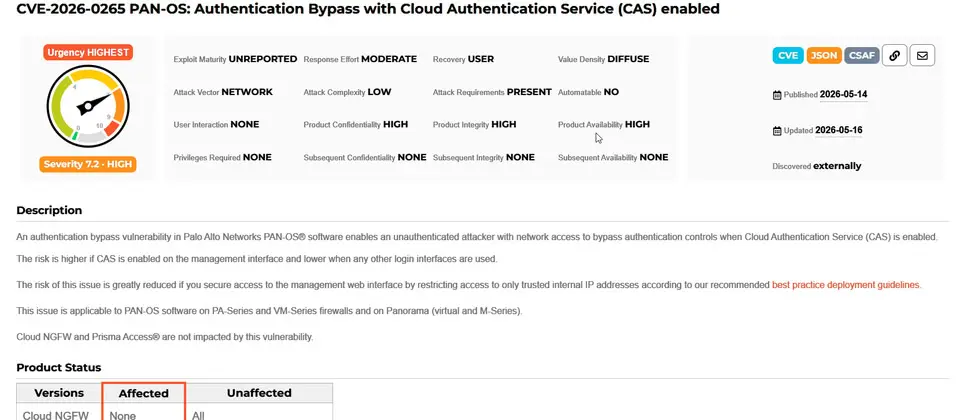
Task: Click the CVE-2026-0265 advisory title
Action: (x=368, y=9)
